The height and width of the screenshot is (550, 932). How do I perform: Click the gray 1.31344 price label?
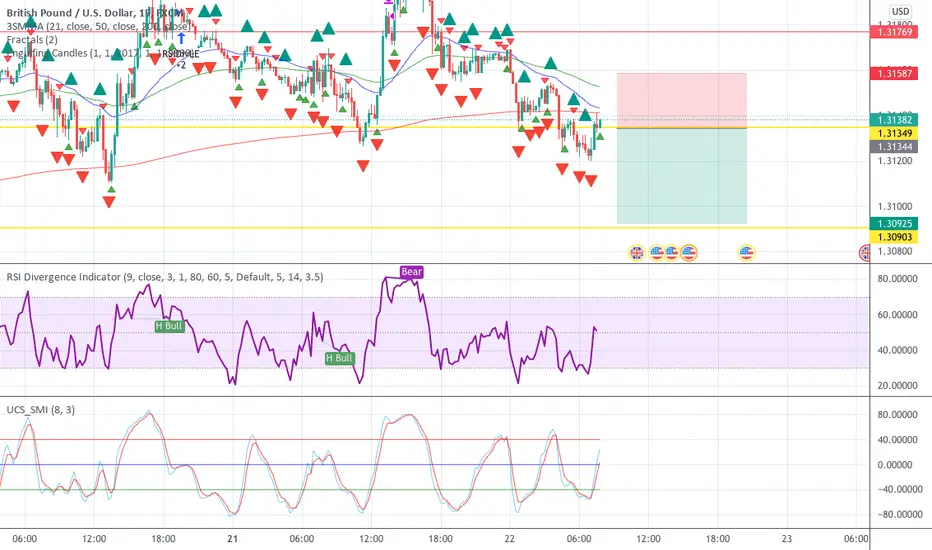[x=895, y=147]
